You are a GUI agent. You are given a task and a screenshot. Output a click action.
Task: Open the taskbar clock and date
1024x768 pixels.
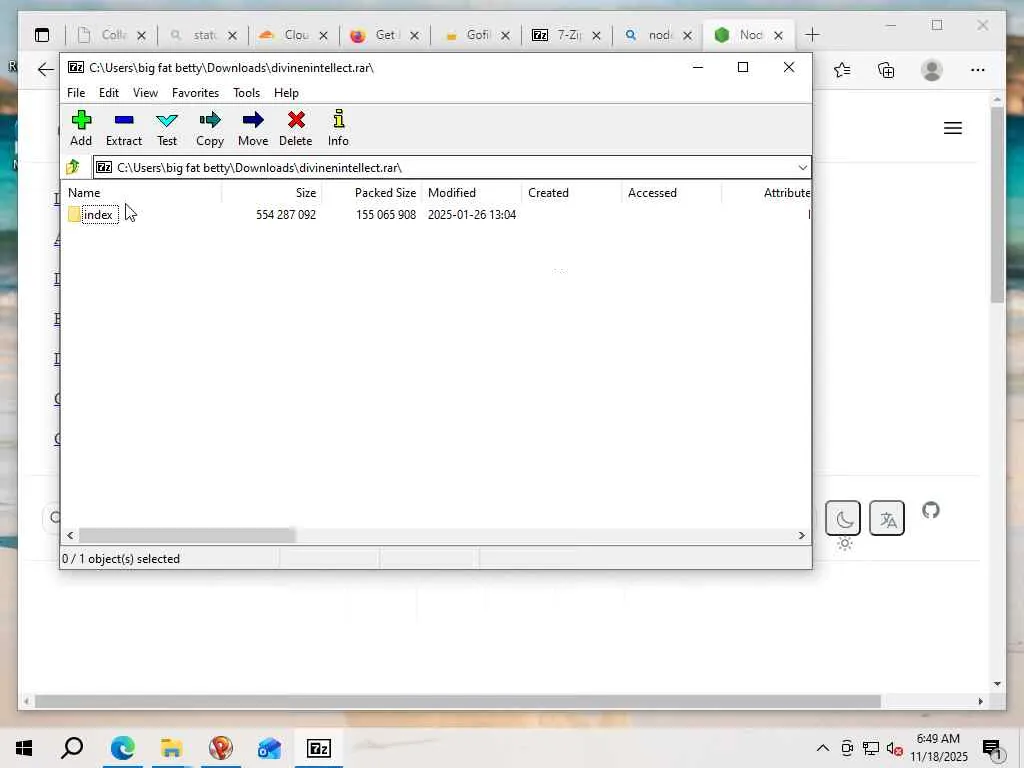coord(938,748)
